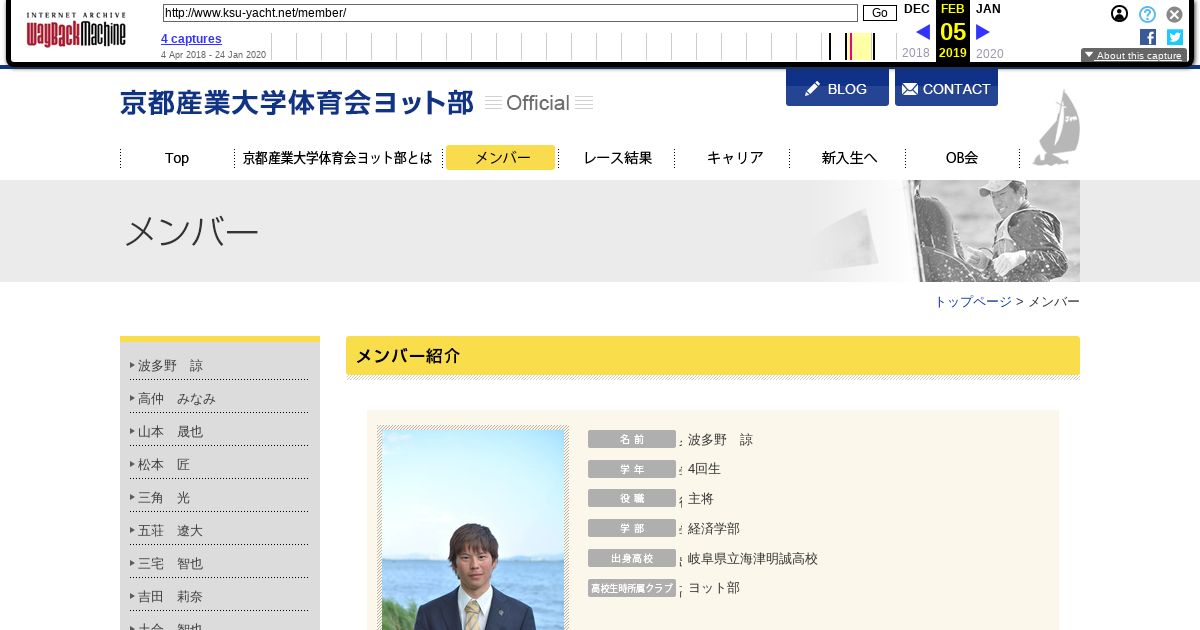Click the Wayback help question mark icon
This screenshot has width=1200, height=630.
(1147, 14)
